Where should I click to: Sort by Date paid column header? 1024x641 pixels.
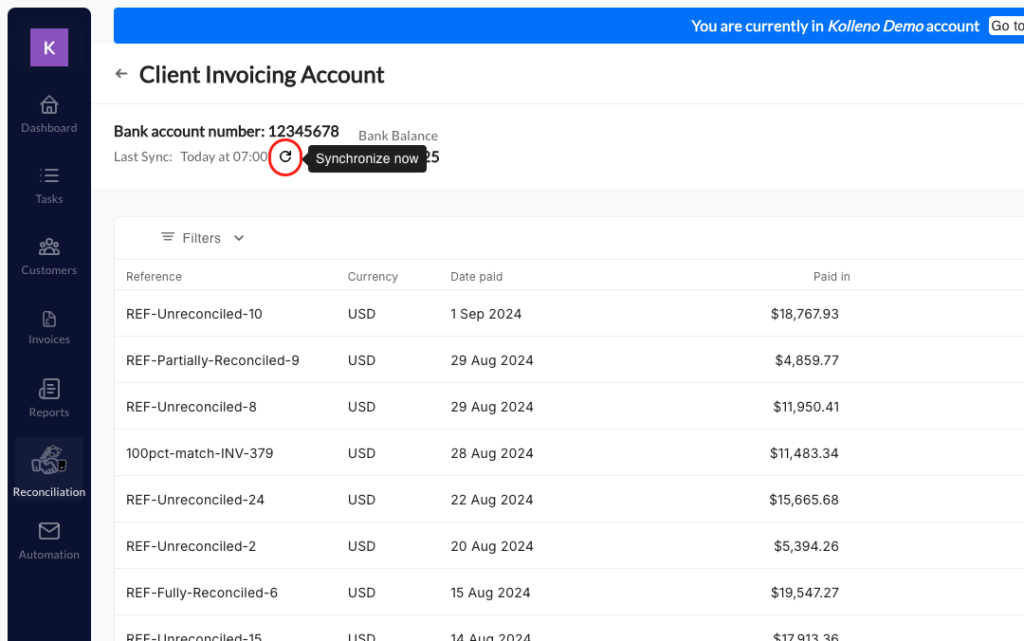point(476,276)
